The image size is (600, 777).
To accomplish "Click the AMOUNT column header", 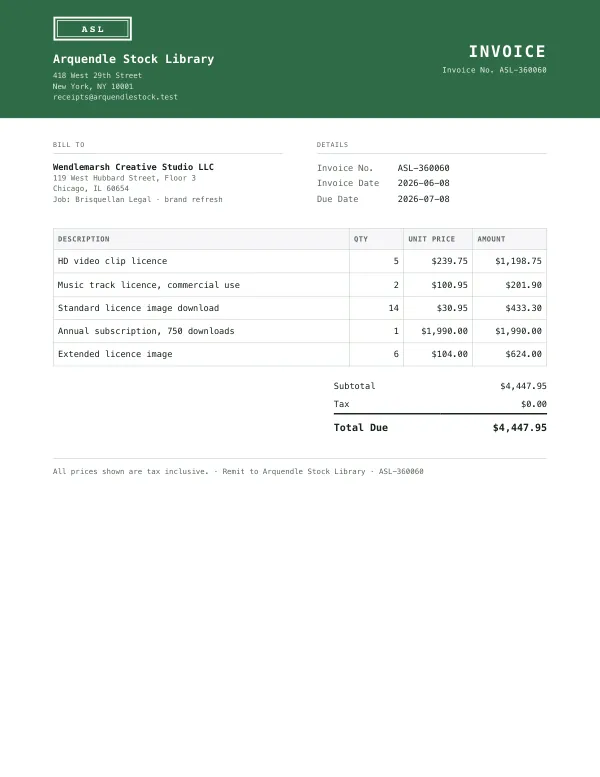I will pos(491,239).
